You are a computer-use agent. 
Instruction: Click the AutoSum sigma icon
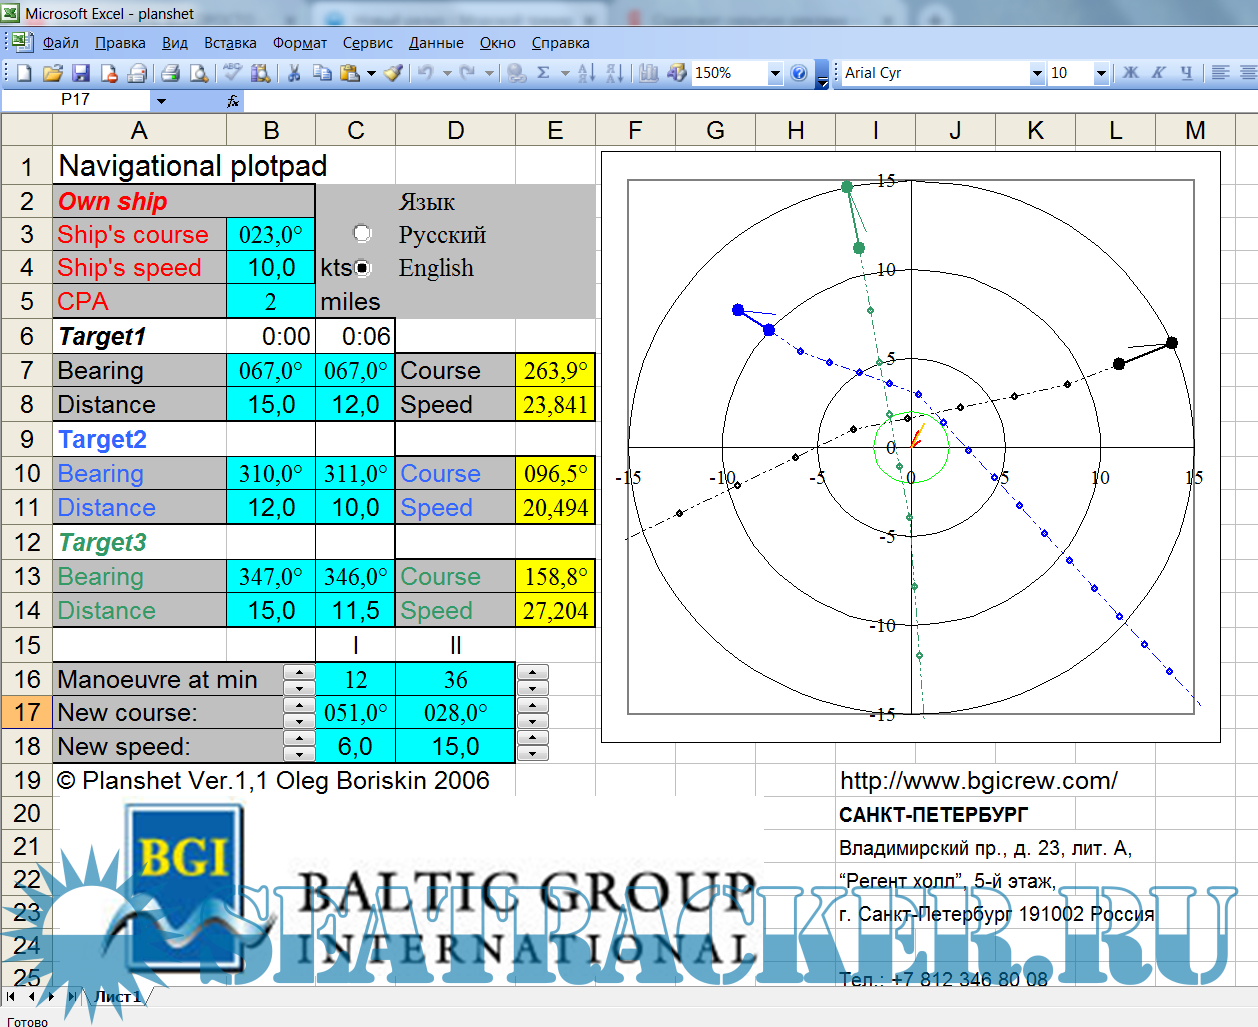click(543, 73)
